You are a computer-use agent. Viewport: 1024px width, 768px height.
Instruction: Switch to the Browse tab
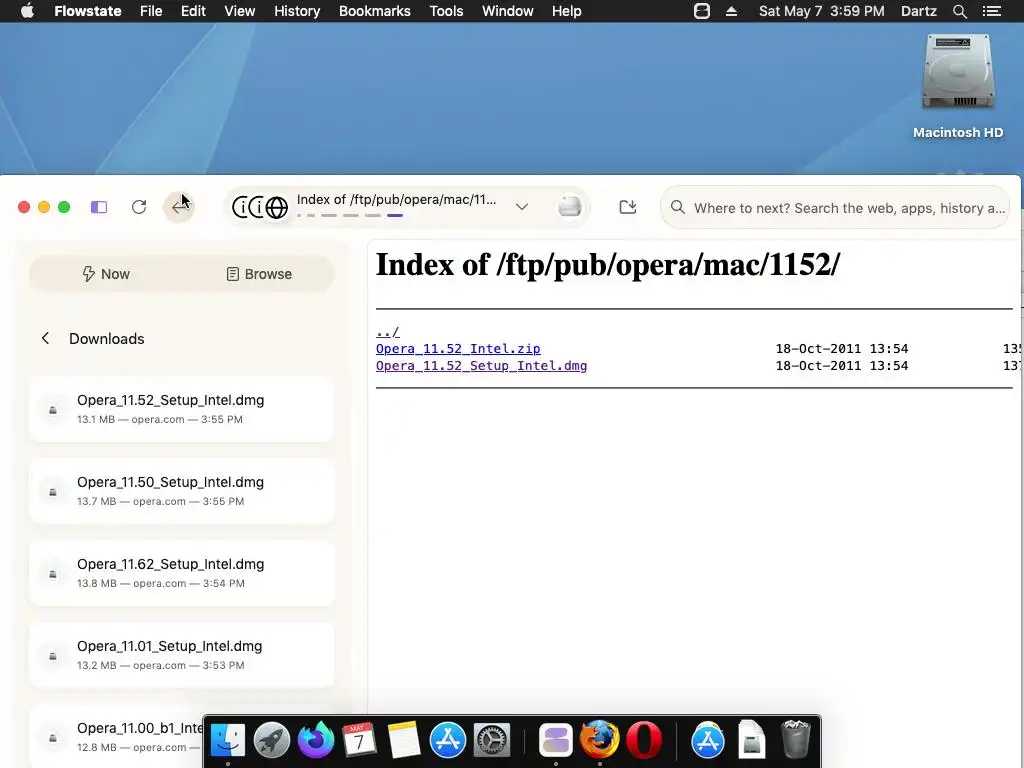(259, 274)
